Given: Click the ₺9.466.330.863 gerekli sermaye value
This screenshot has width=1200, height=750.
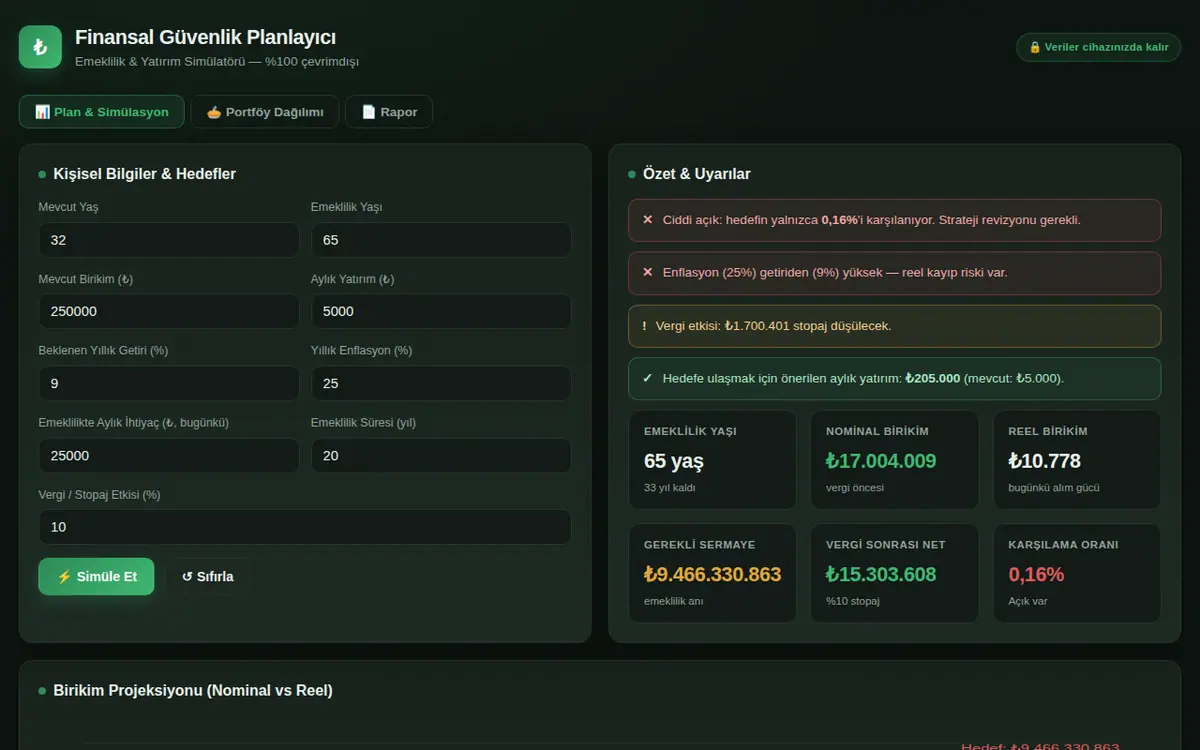Looking at the screenshot, I should [713, 575].
